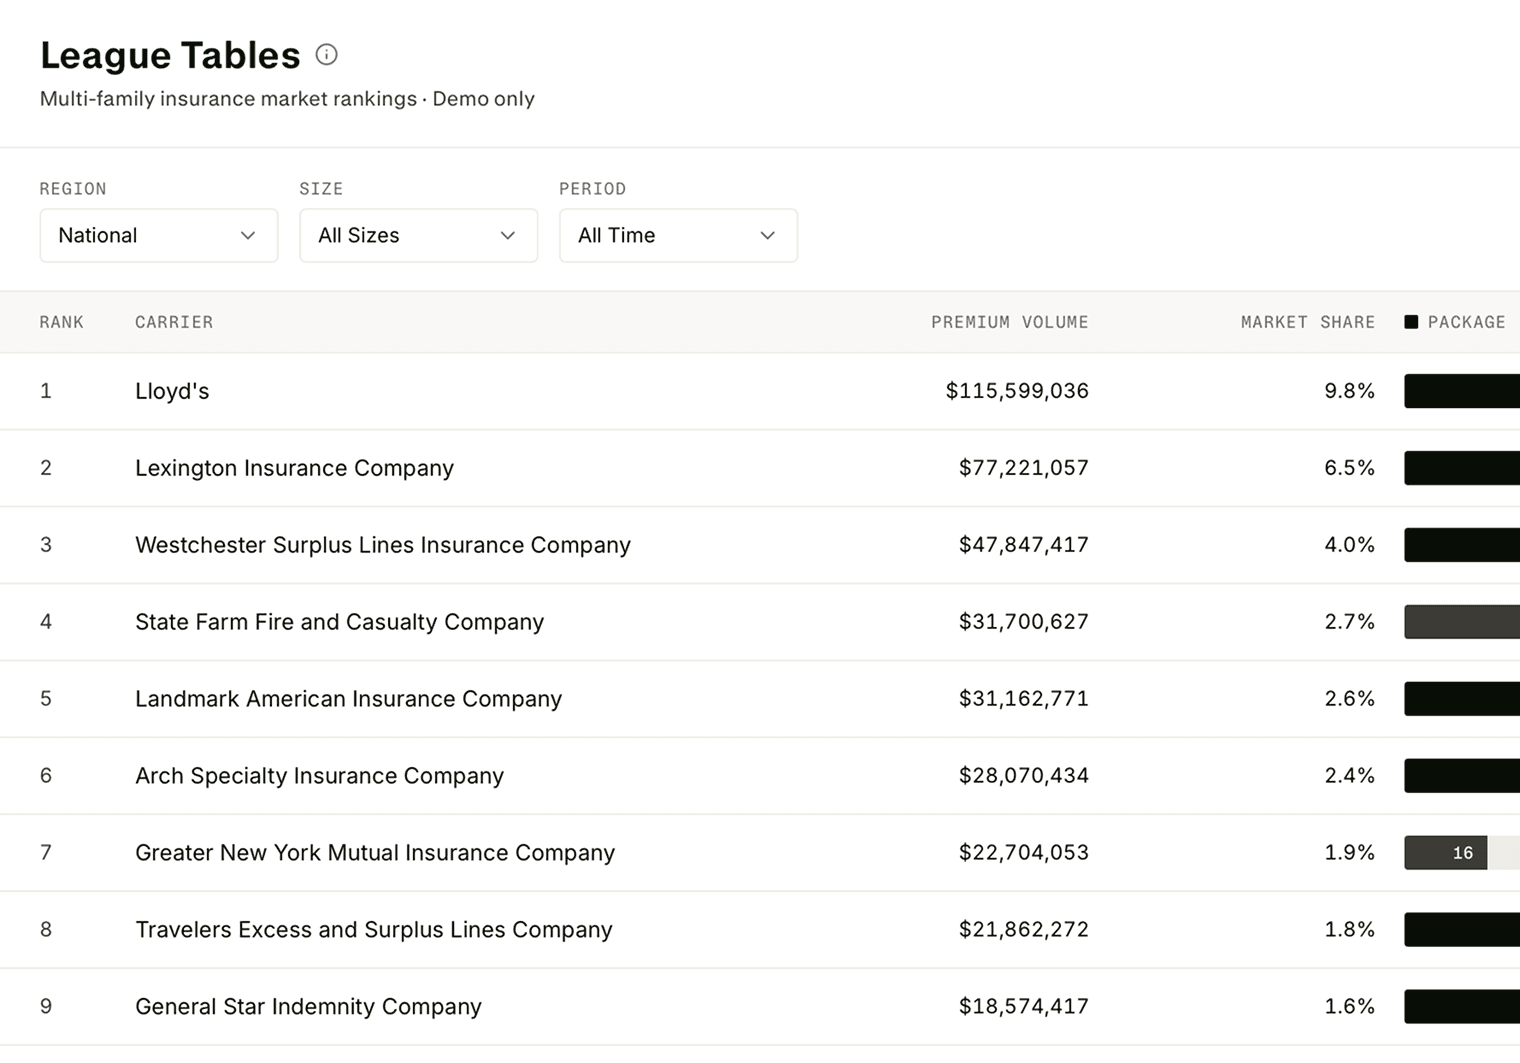This screenshot has width=1520, height=1063.
Task: Click the chevron in the Period selector
Action: [768, 236]
